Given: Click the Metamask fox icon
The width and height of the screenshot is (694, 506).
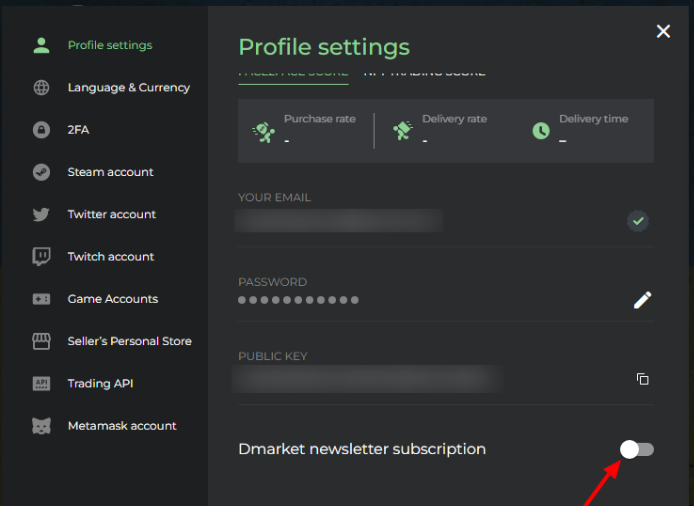Looking at the screenshot, I should tap(41, 426).
